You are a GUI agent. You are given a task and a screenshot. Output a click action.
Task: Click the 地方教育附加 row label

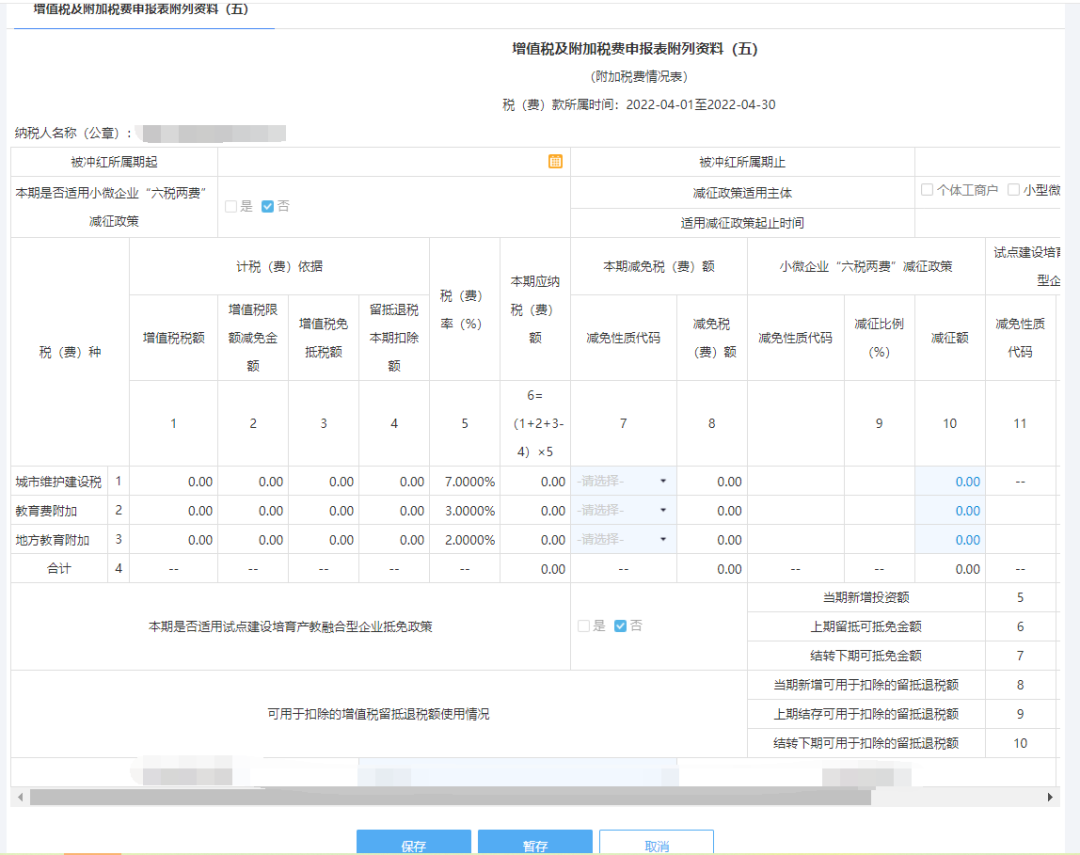[x=52, y=540]
